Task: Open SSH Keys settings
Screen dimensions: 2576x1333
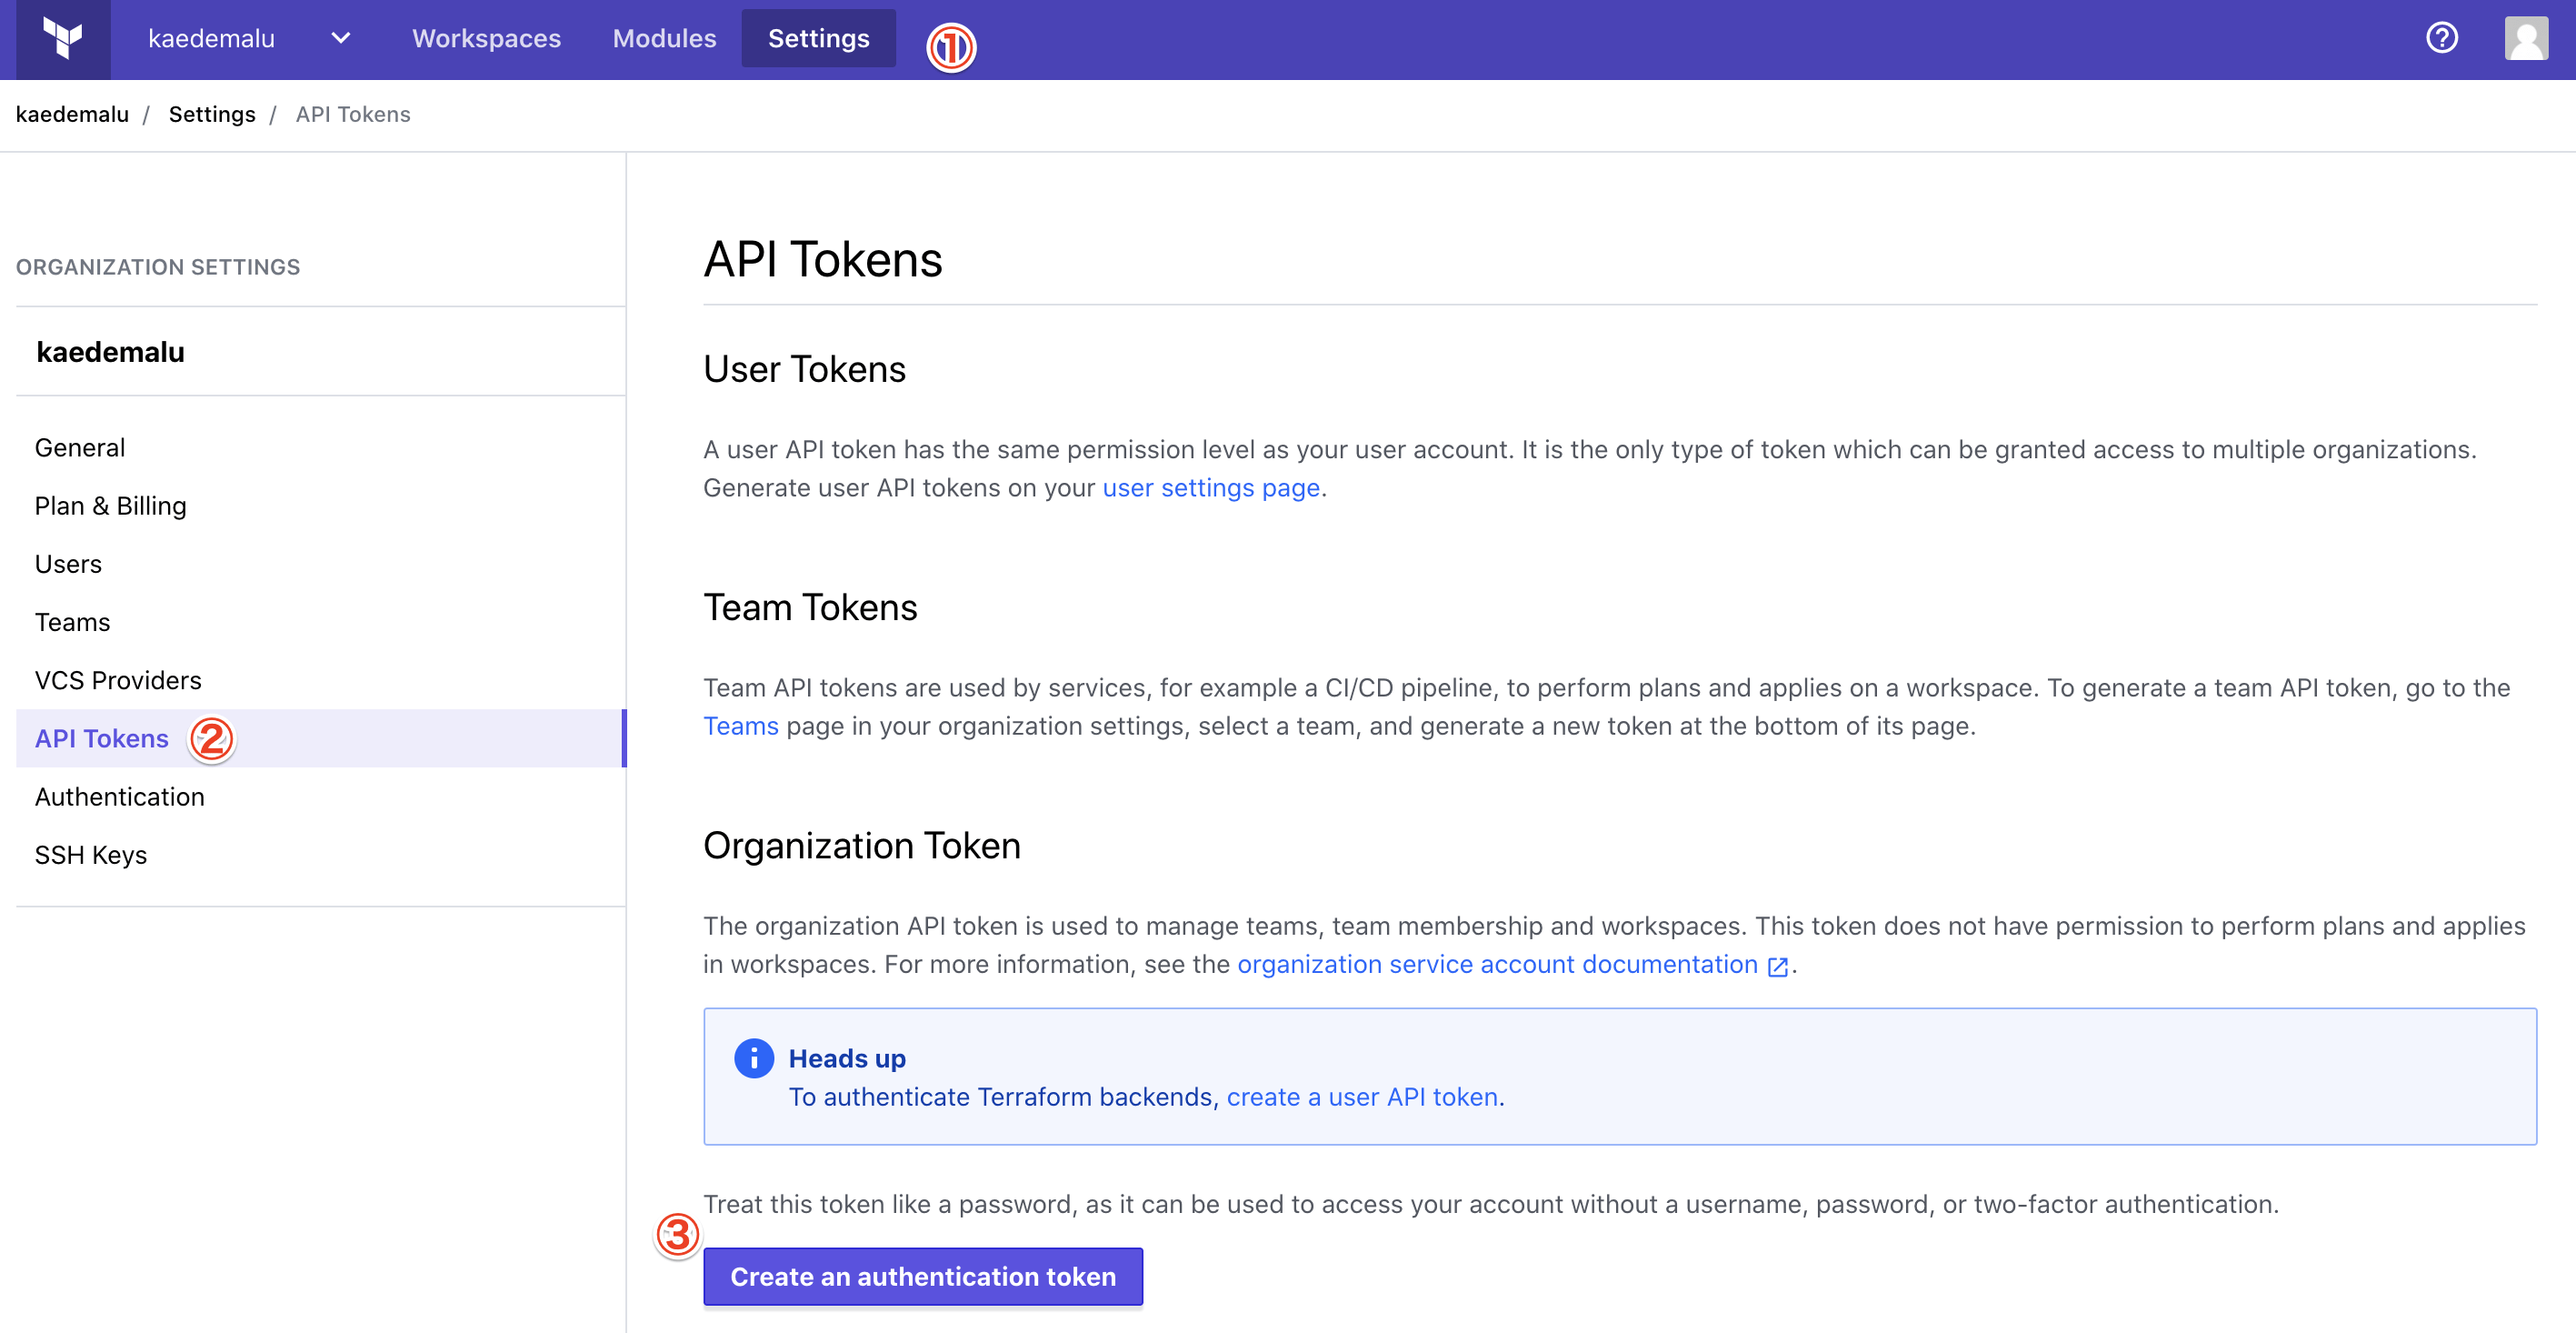Action: [90, 854]
